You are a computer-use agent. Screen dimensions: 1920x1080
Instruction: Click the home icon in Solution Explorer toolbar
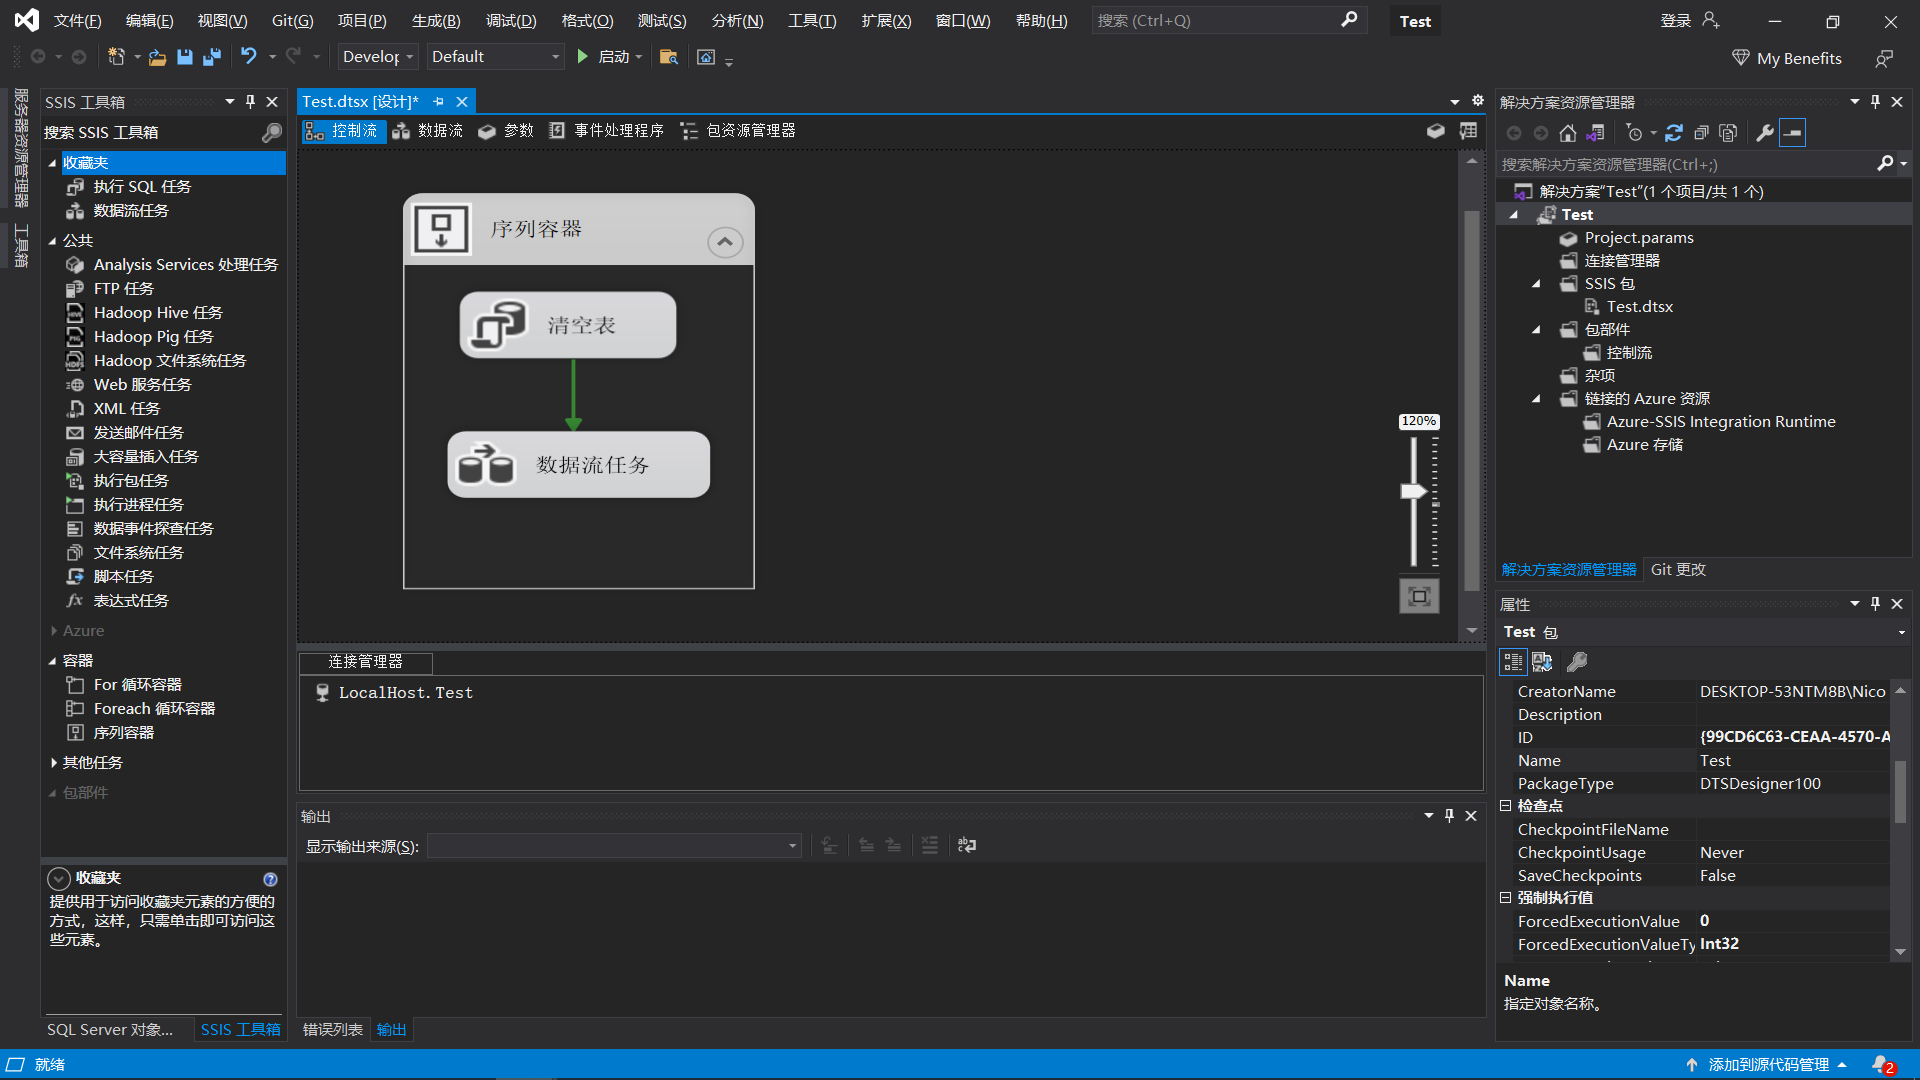coord(1568,133)
